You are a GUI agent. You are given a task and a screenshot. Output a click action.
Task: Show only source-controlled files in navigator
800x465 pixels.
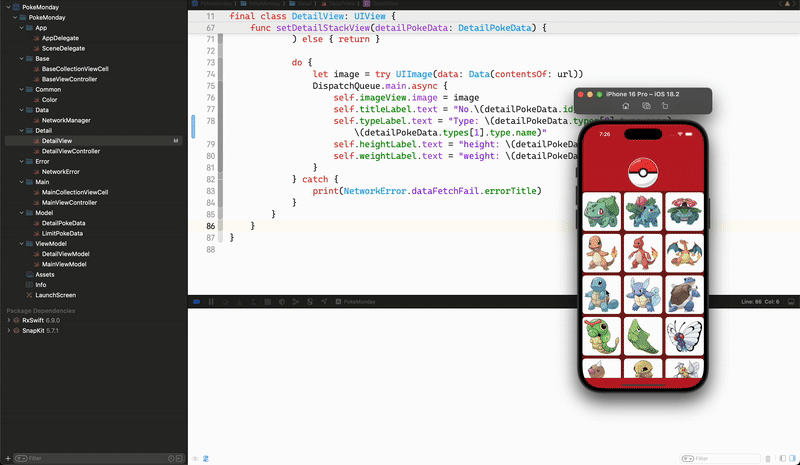coord(179,458)
